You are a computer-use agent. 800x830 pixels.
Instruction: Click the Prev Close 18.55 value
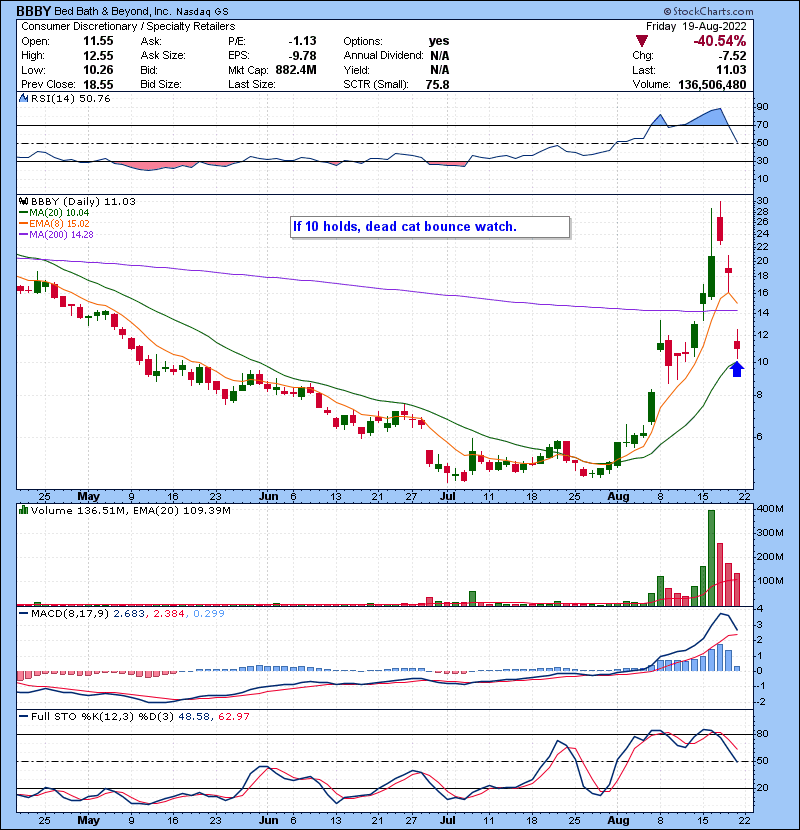[98, 85]
